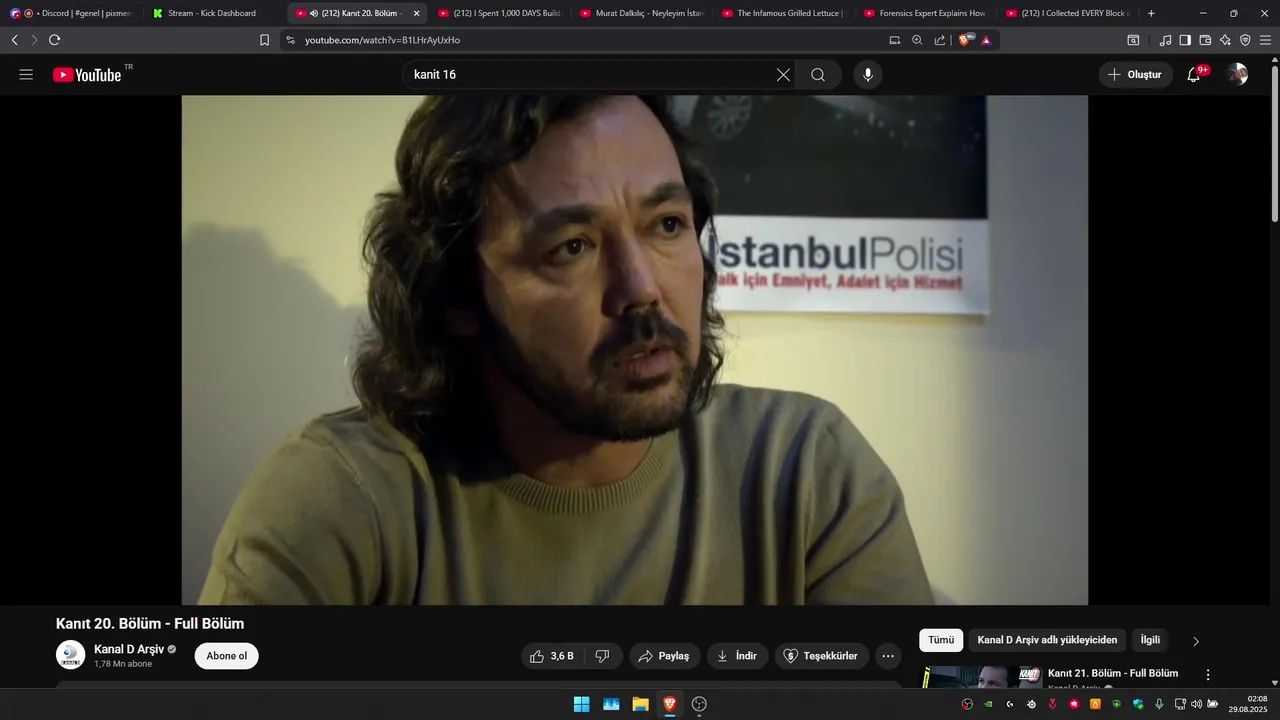1280x720 pixels.
Task: Switch to the I Spent 1,000 DAYS tab
Action: click(x=500, y=13)
